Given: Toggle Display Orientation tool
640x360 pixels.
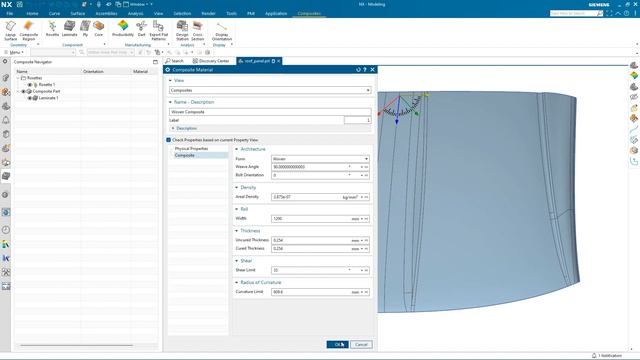Looking at the screenshot, I should coord(222,31).
